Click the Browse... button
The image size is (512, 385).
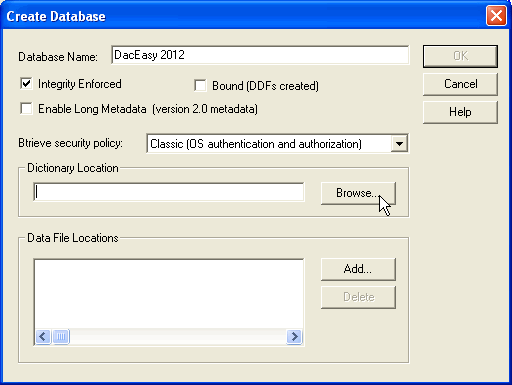pyautogui.click(x=358, y=193)
